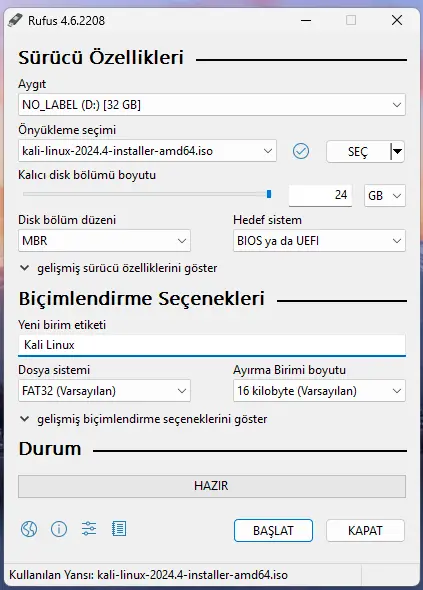Screen dimensions: 423x590
Task: Open the GB size unit dropdown
Action: 385,196
